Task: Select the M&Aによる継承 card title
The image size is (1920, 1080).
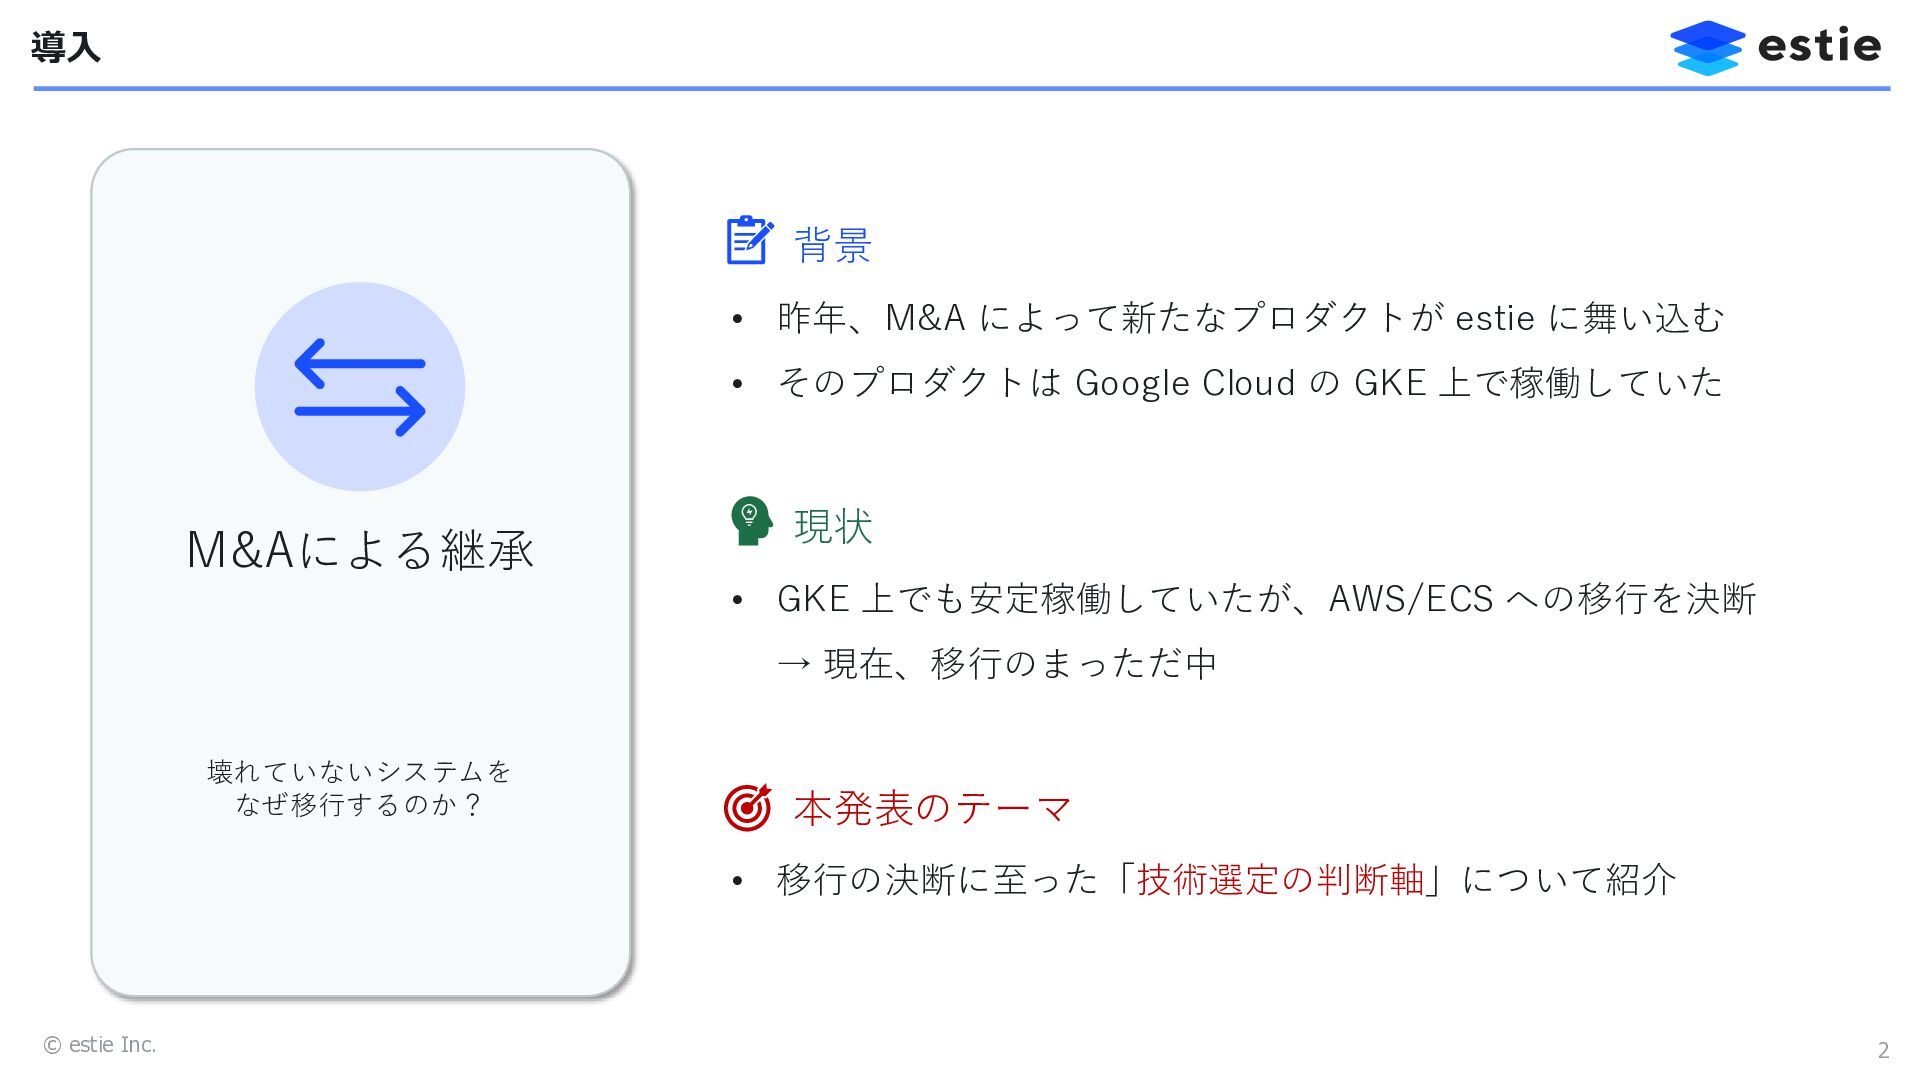Action: [360, 549]
